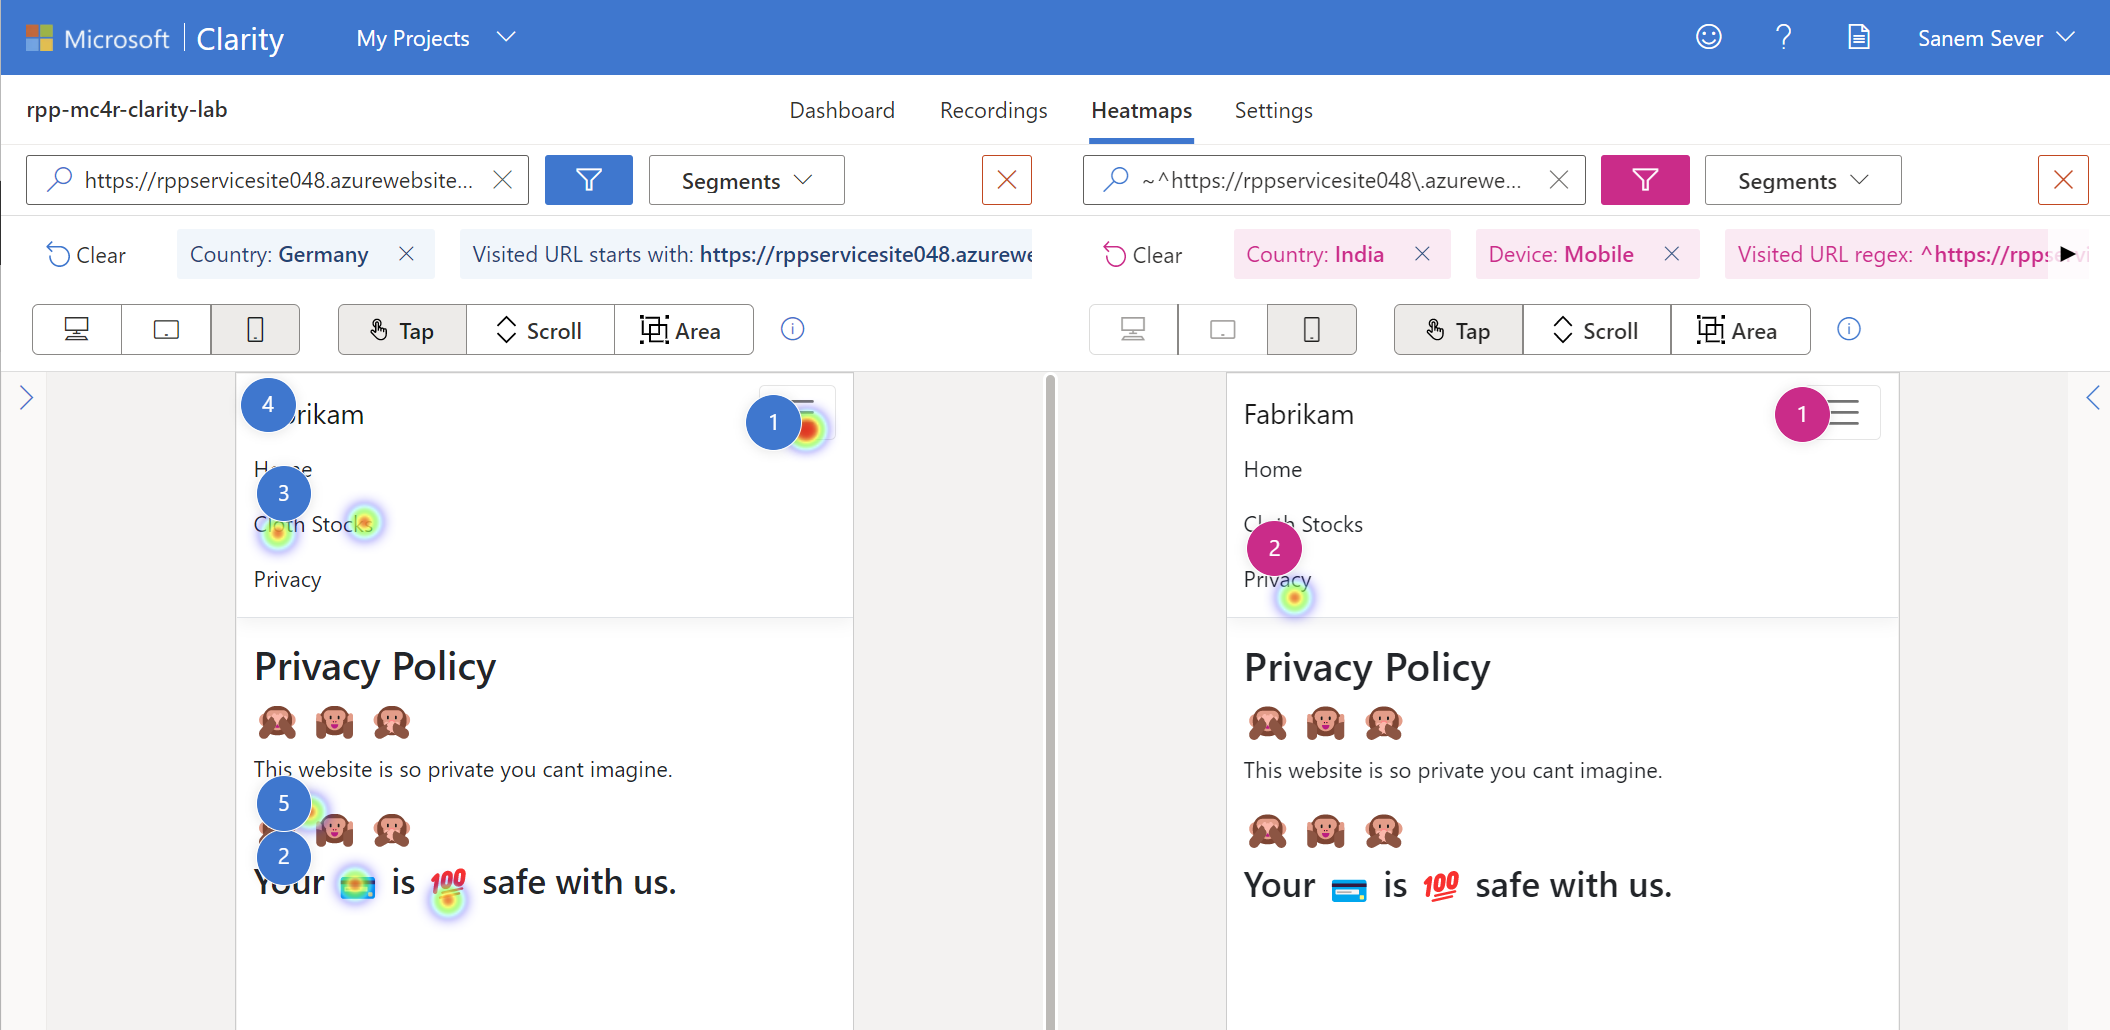Open the pink filter button

pos(1645,180)
